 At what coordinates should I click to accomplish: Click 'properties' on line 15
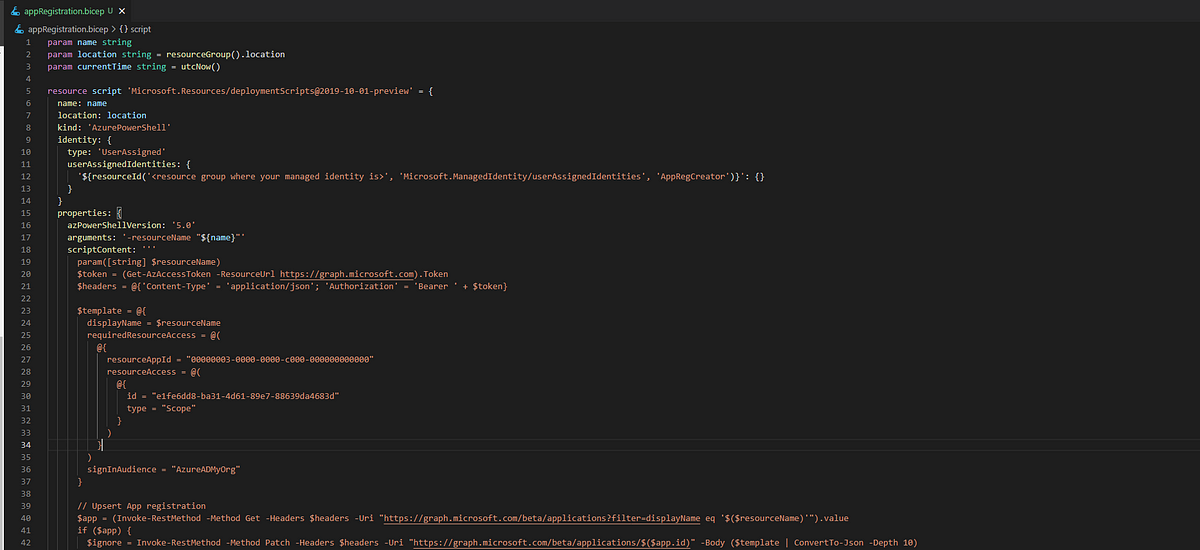point(82,212)
